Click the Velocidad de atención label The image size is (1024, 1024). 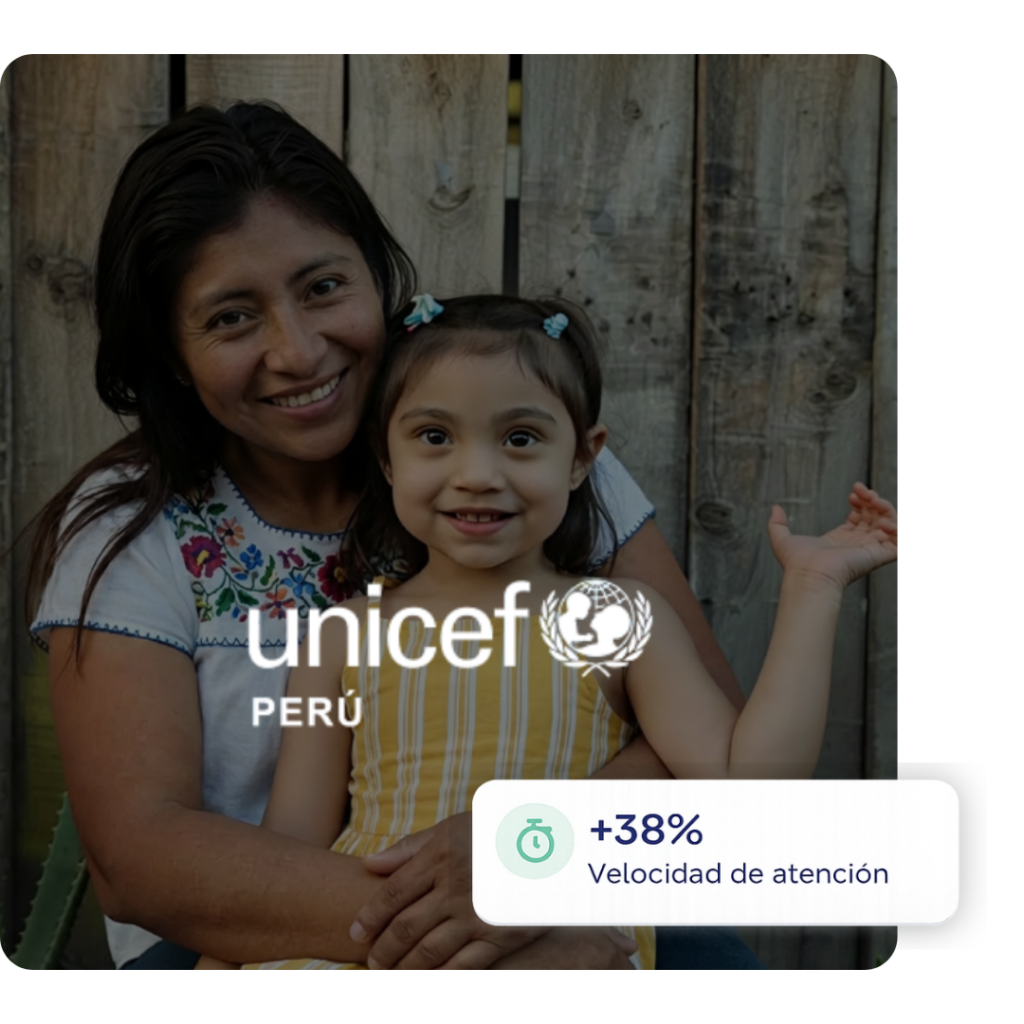tap(738, 874)
